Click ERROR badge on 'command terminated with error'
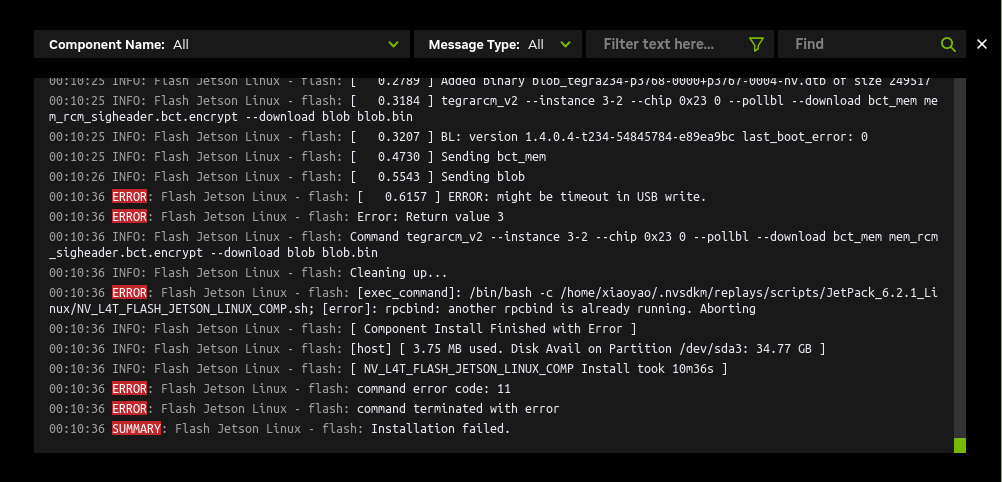The height and width of the screenshot is (482, 1002). pos(129,409)
